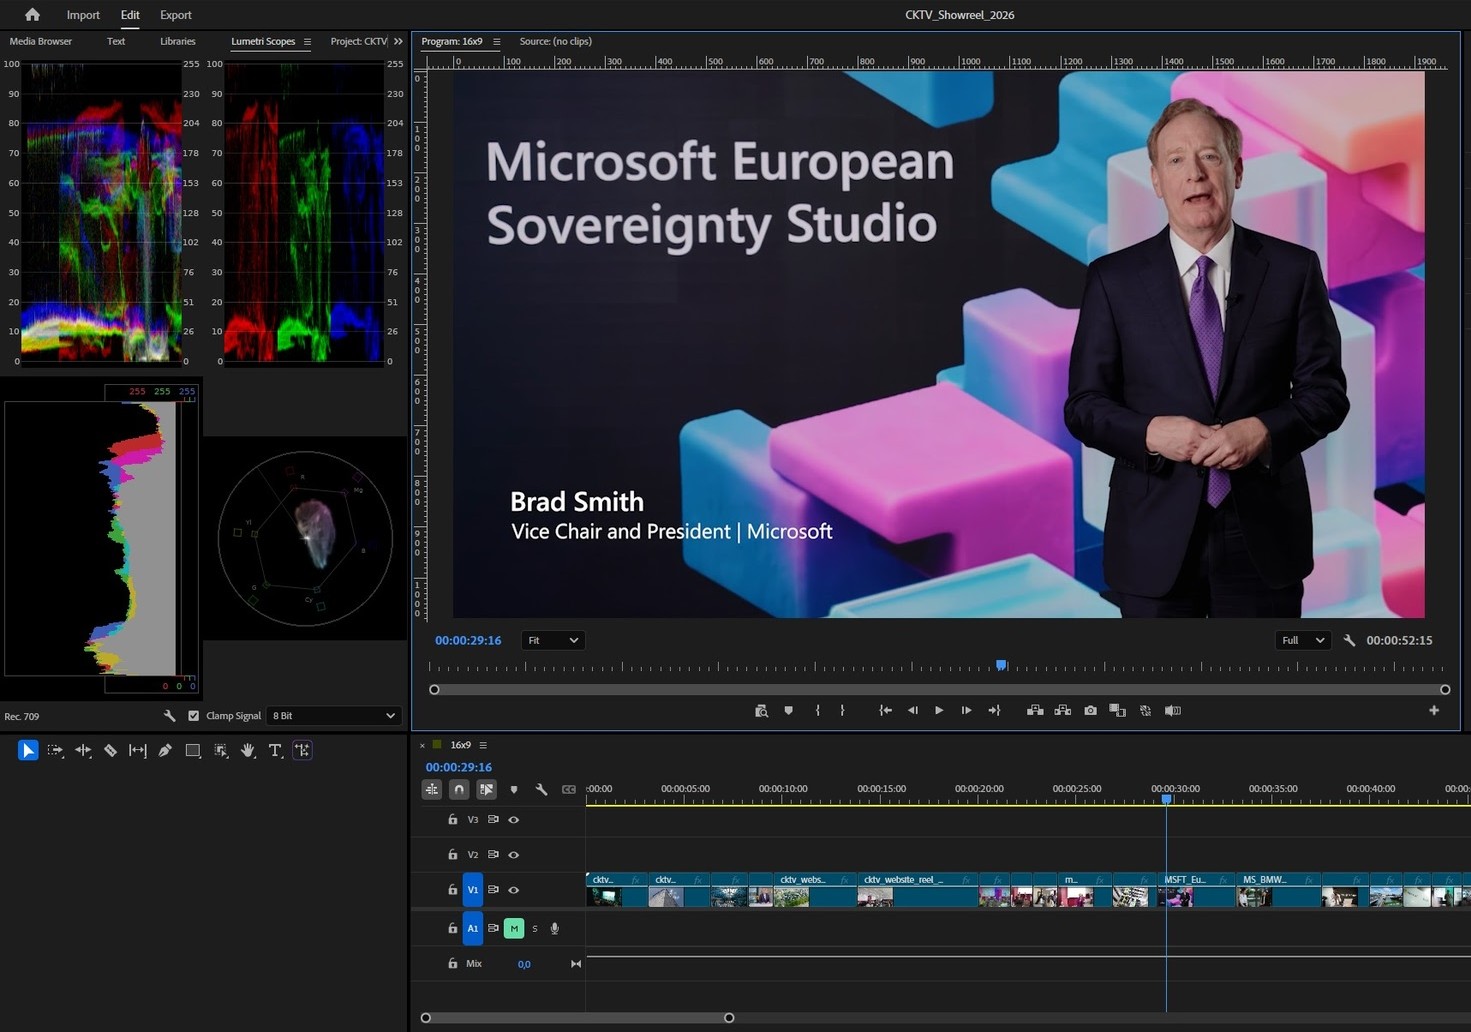Image resolution: width=1471 pixels, height=1032 pixels.
Task: Open Program monitor wrench settings
Action: pyautogui.click(x=1349, y=640)
